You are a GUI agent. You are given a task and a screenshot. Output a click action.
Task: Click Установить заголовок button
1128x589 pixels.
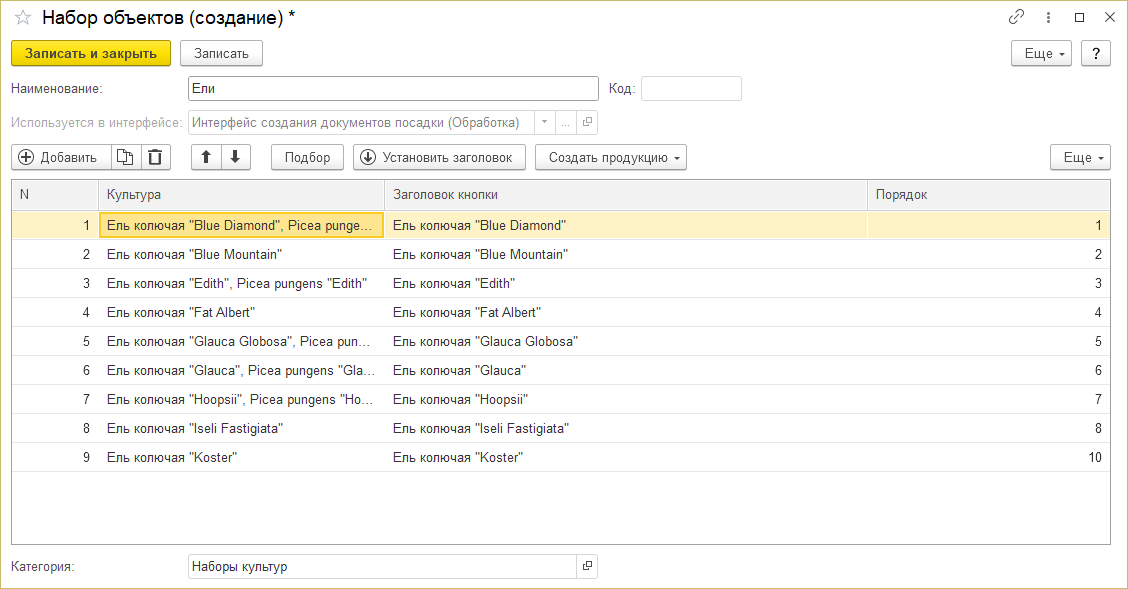click(439, 157)
